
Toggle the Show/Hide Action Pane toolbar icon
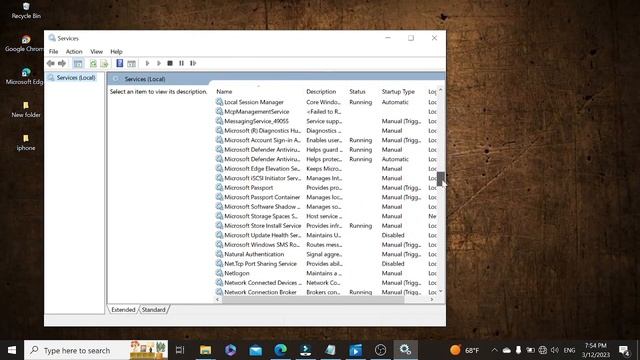click(131, 63)
